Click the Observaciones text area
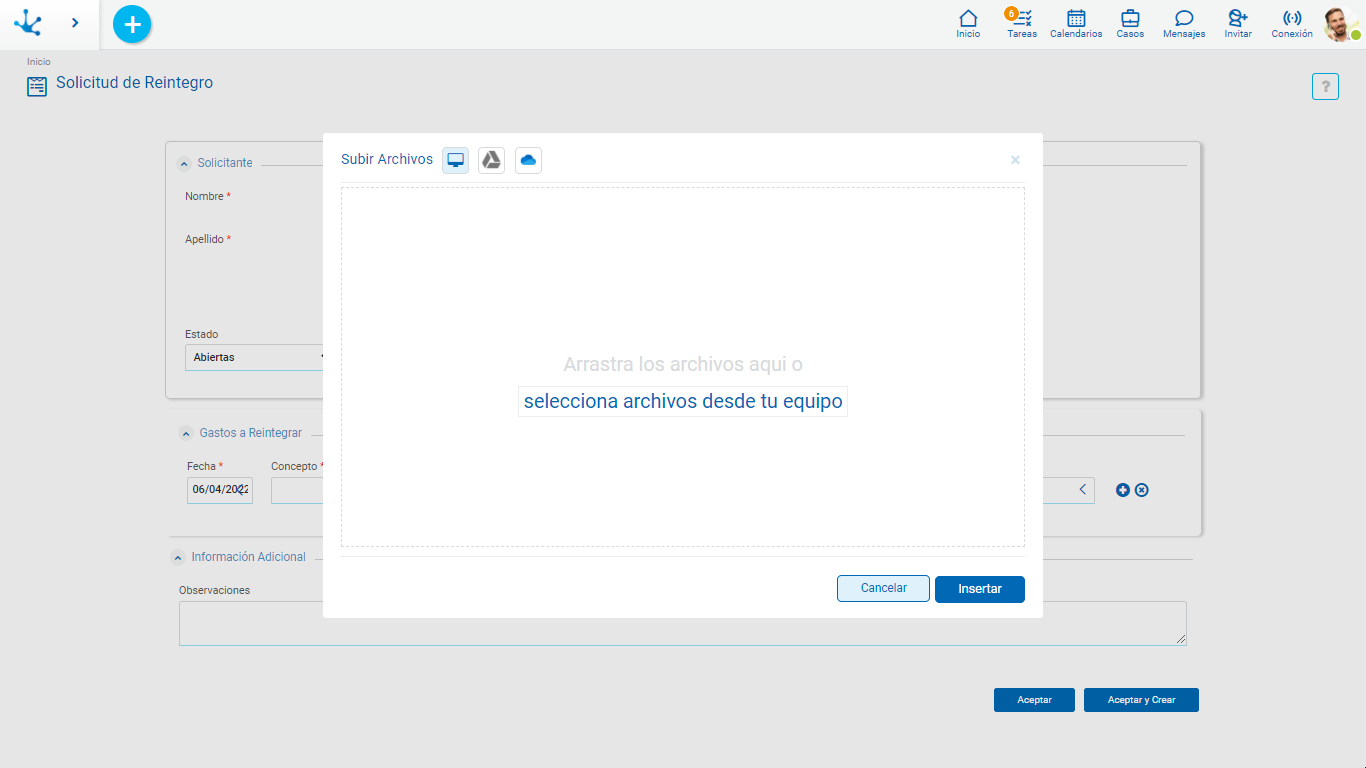This screenshot has width=1366, height=768. (x=682, y=623)
